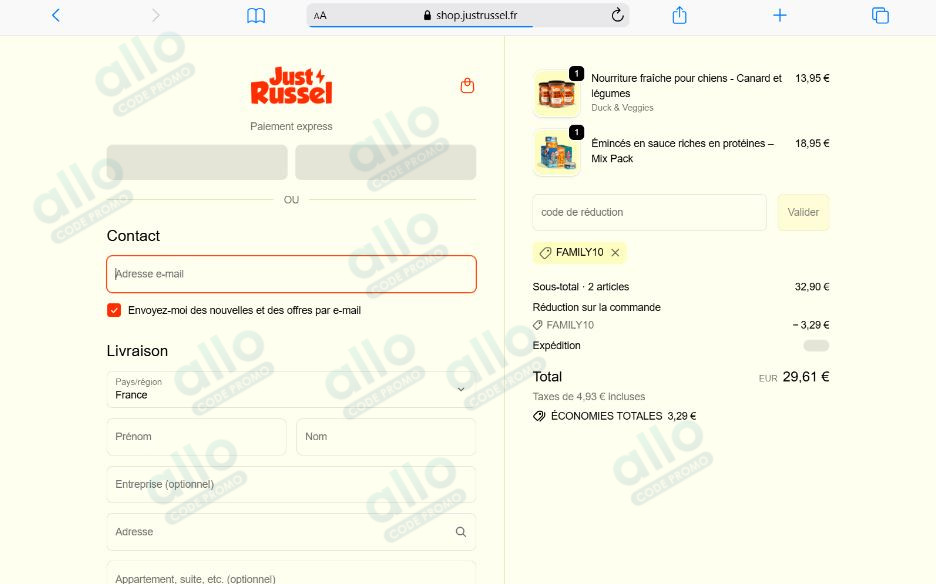Click the Mix Pack product thumbnail

tap(556, 152)
